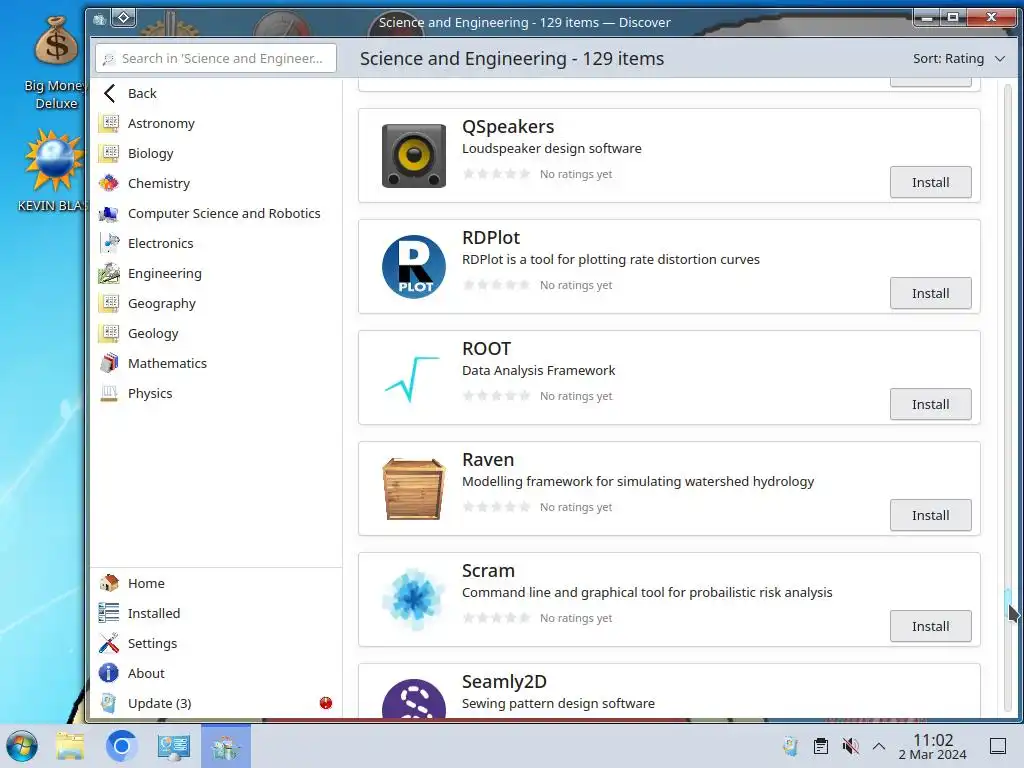Image resolution: width=1024 pixels, height=768 pixels.
Task: Toggle the muted volume tray icon
Action: [x=850, y=746]
